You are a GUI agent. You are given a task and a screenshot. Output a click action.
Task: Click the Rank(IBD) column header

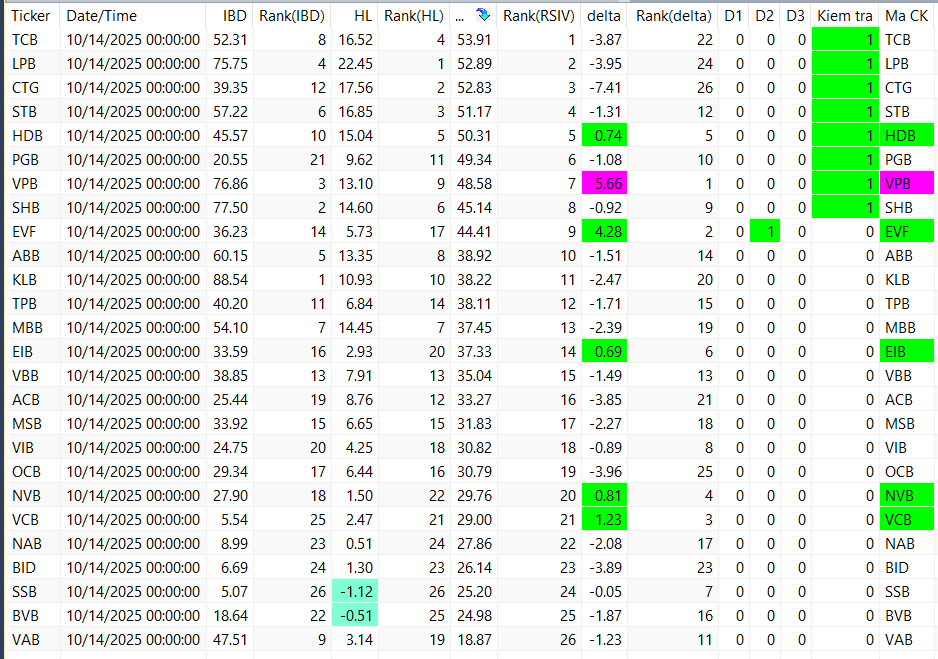292,16
